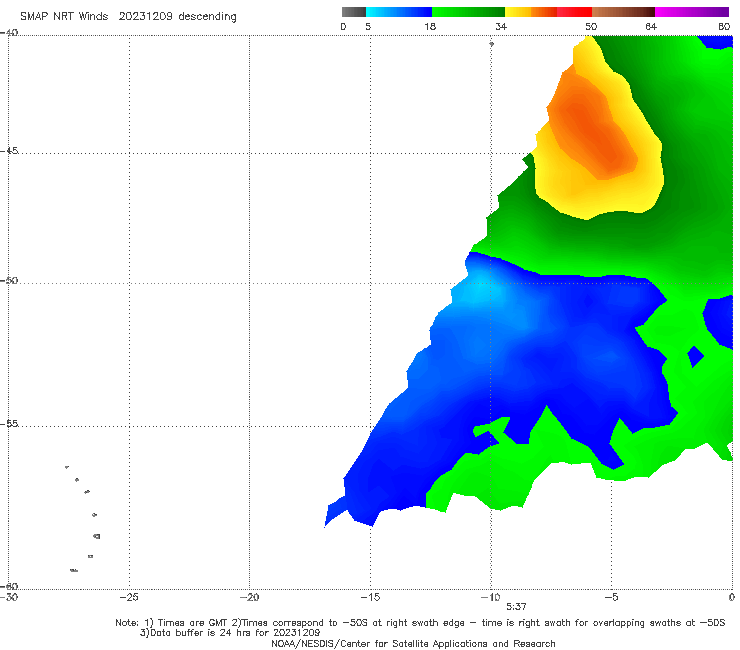The width and height of the screenshot is (740, 650).
Task: Click the gray segment of the color bar
Action: click(x=354, y=12)
